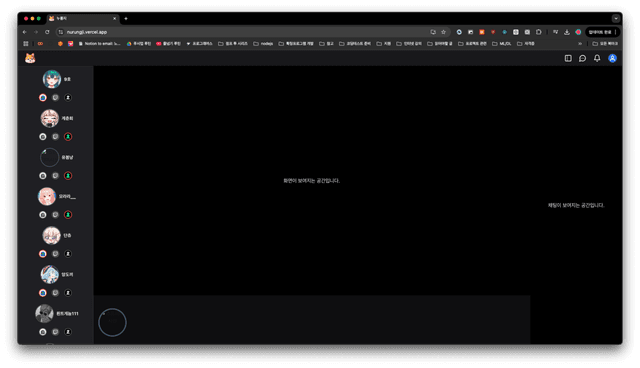This screenshot has width=640, height=368.
Task: Open the tab search dropdown arrow
Action: tap(616, 18)
